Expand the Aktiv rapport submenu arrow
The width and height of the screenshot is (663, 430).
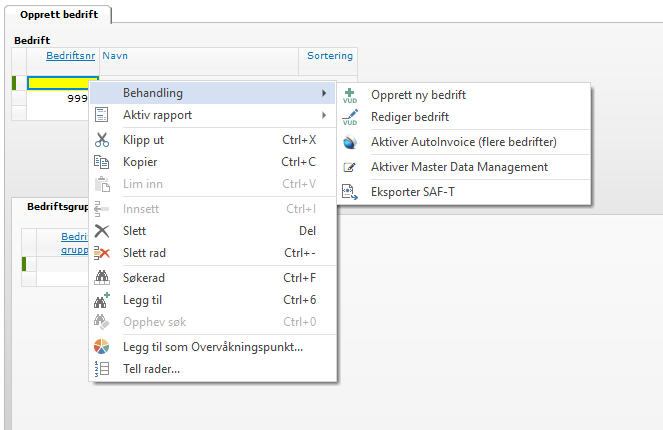[x=324, y=115]
